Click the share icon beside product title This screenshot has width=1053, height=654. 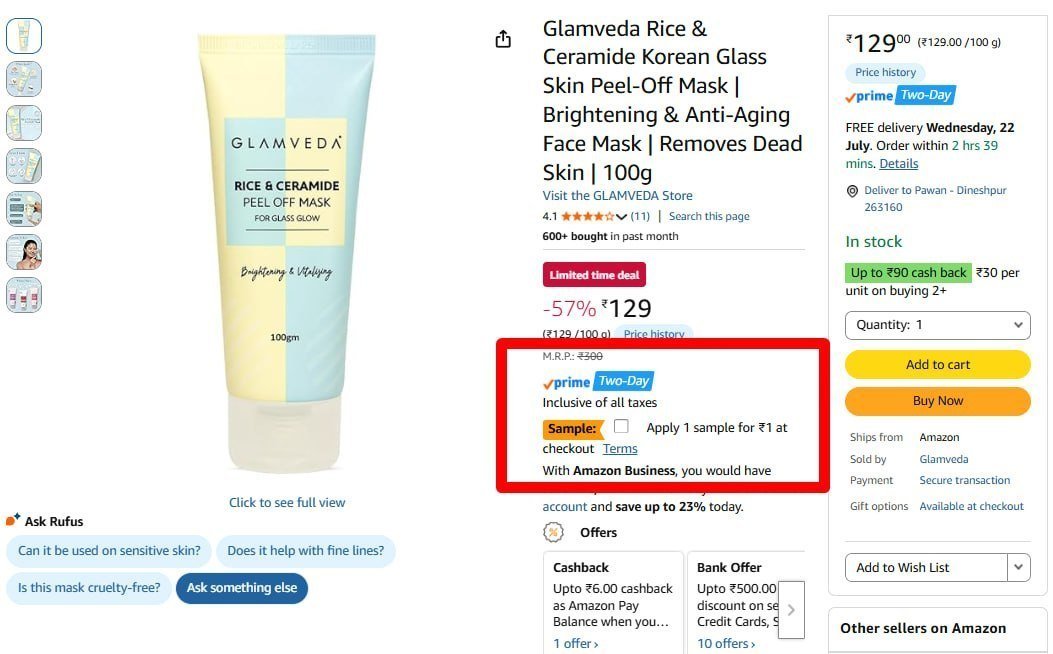pyautogui.click(x=503, y=40)
